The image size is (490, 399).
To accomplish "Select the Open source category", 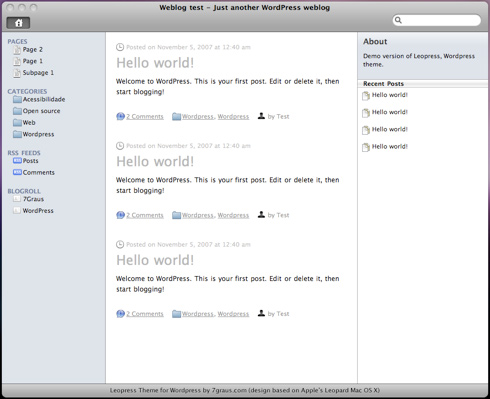I will click(x=41, y=111).
